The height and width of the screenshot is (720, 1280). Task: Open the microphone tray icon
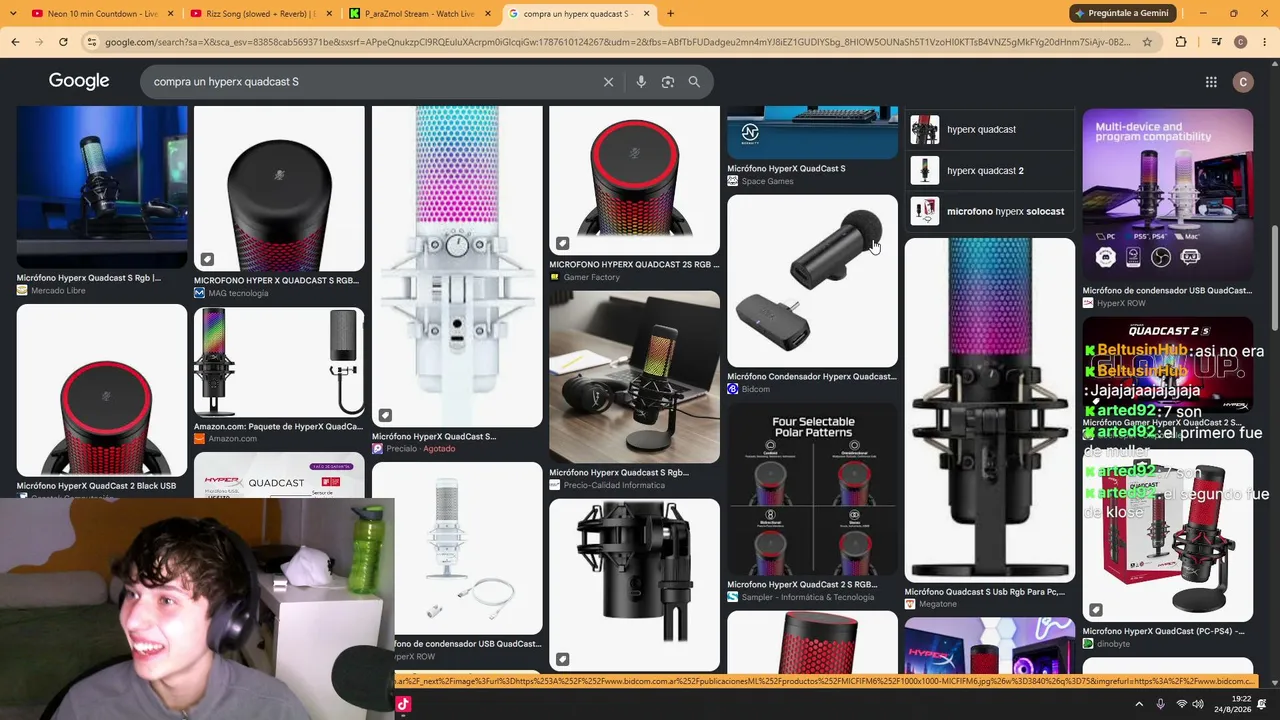pyautogui.click(x=1160, y=704)
